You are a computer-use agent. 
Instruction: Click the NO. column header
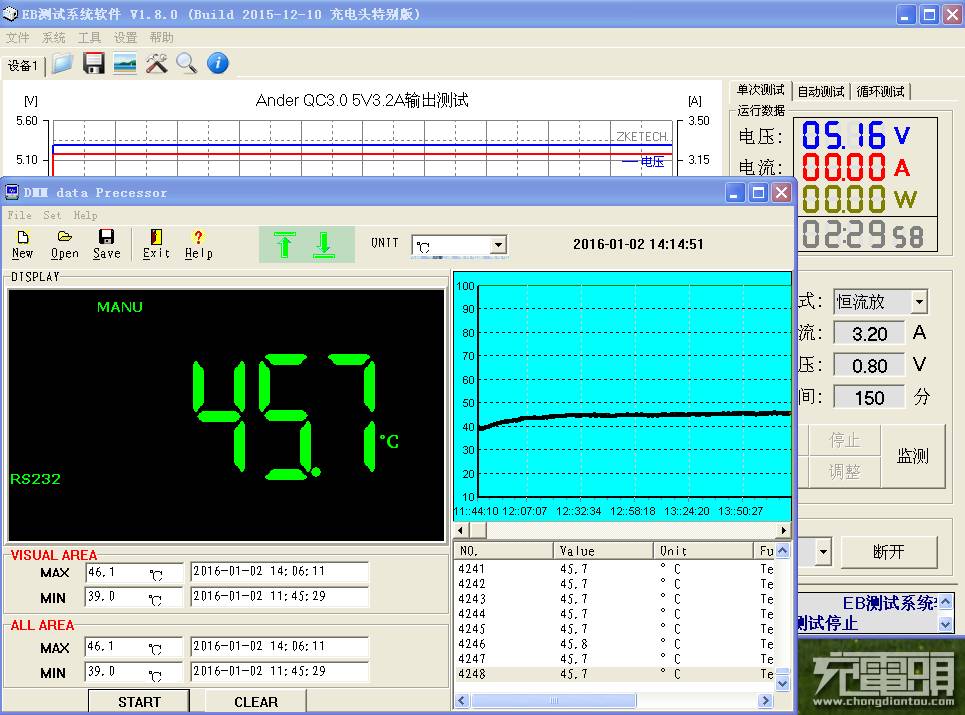503,551
